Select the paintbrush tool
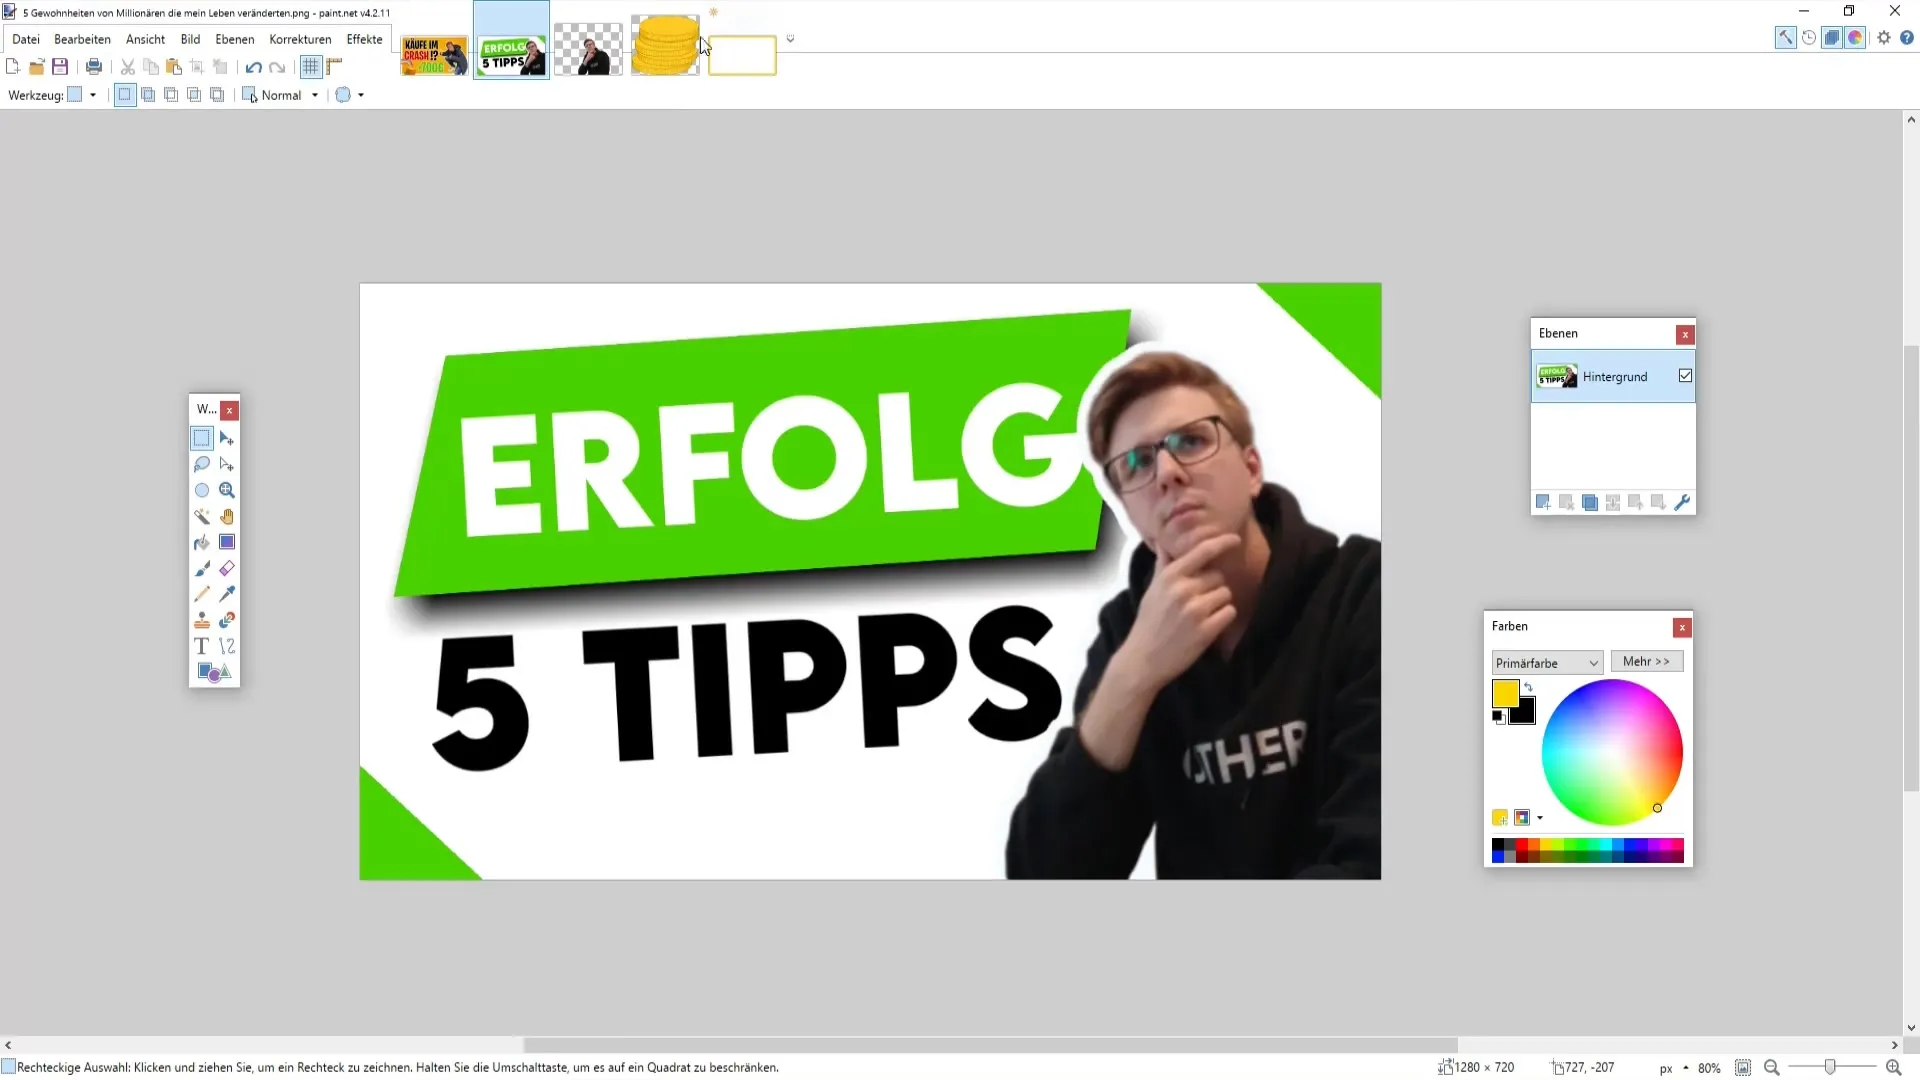Image resolution: width=1920 pixels, height=1080 pixels. 202,567
